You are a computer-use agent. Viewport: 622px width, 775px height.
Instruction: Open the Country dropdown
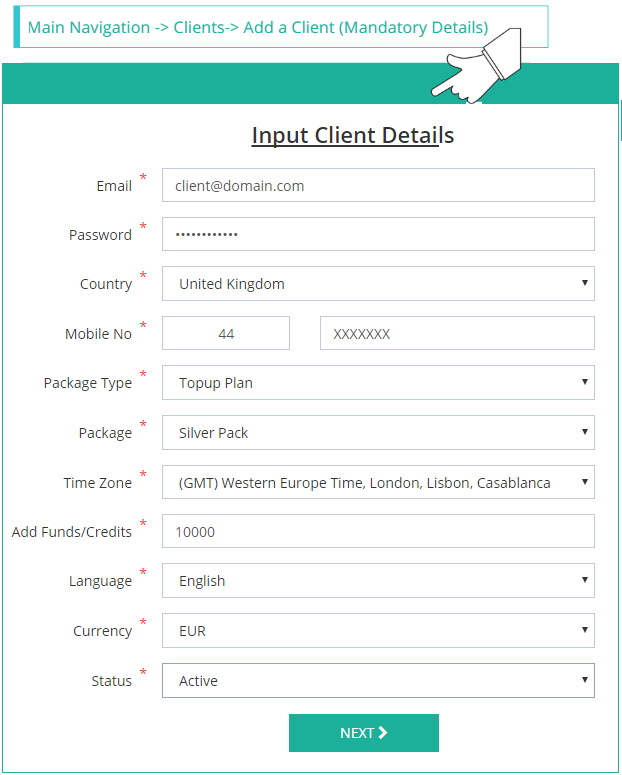tap(378, 284)
